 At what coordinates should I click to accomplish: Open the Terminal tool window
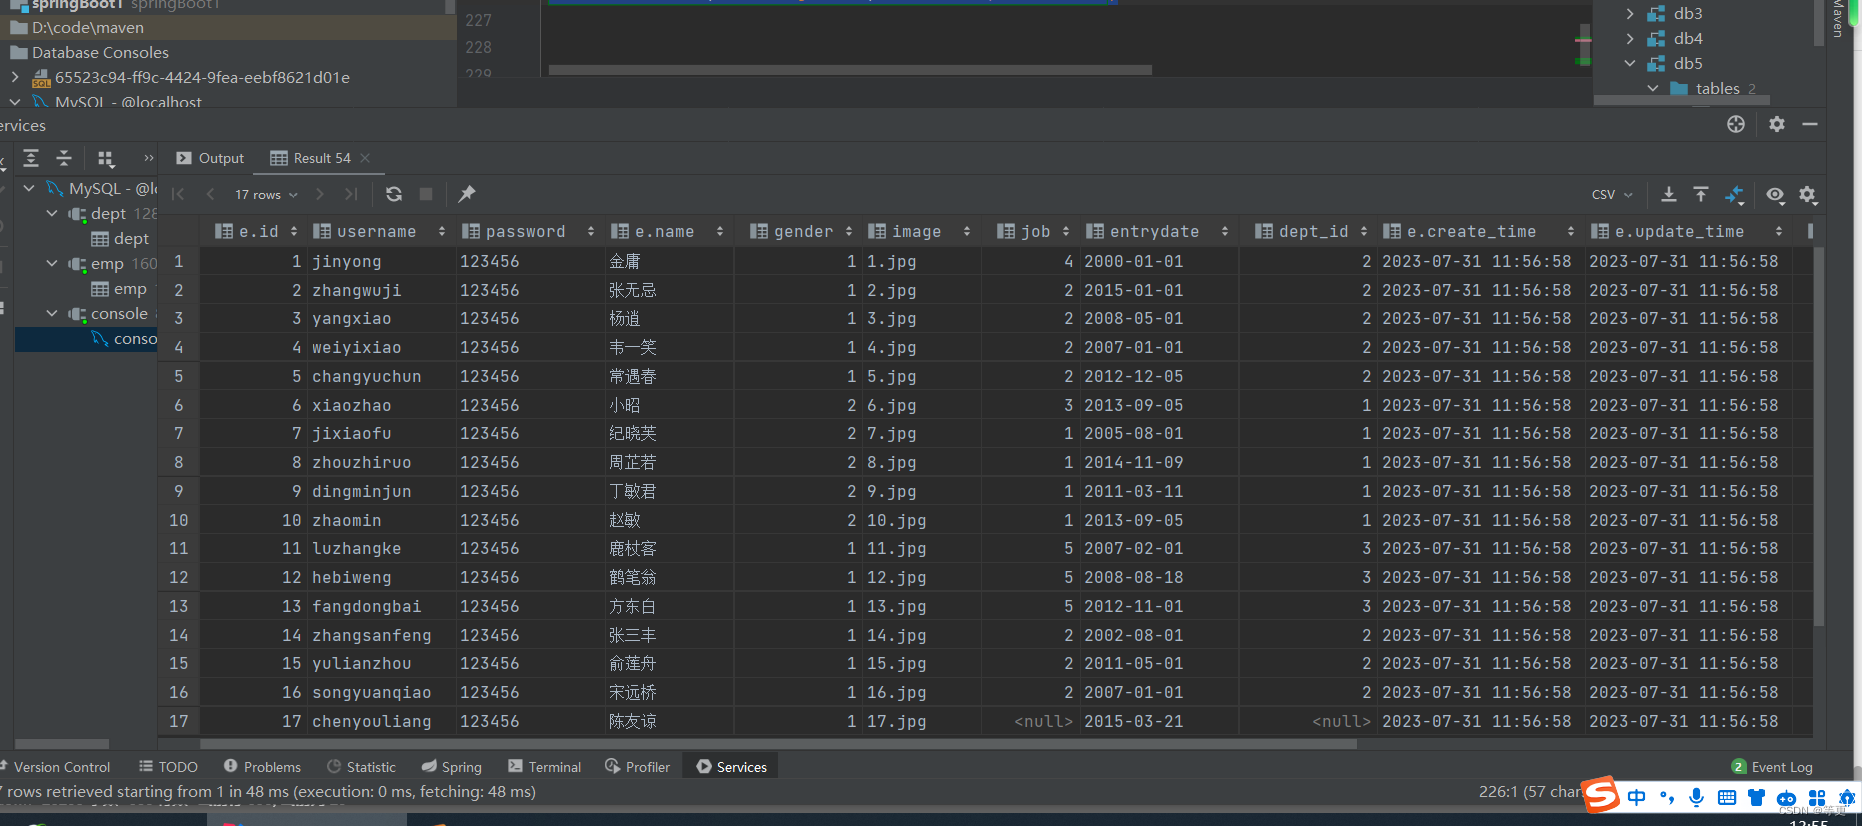click(x=544, y=767)
